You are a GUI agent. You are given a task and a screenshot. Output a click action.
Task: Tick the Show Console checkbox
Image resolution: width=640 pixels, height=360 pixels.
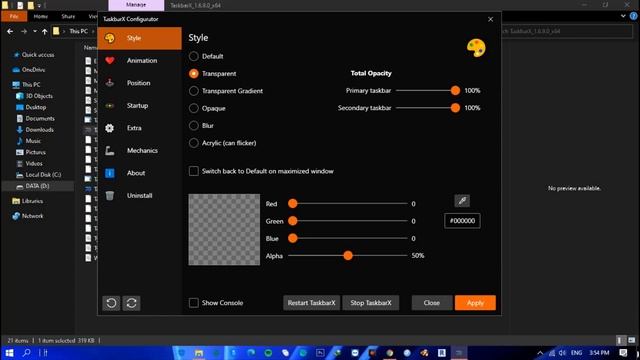[x=193, y=303]
